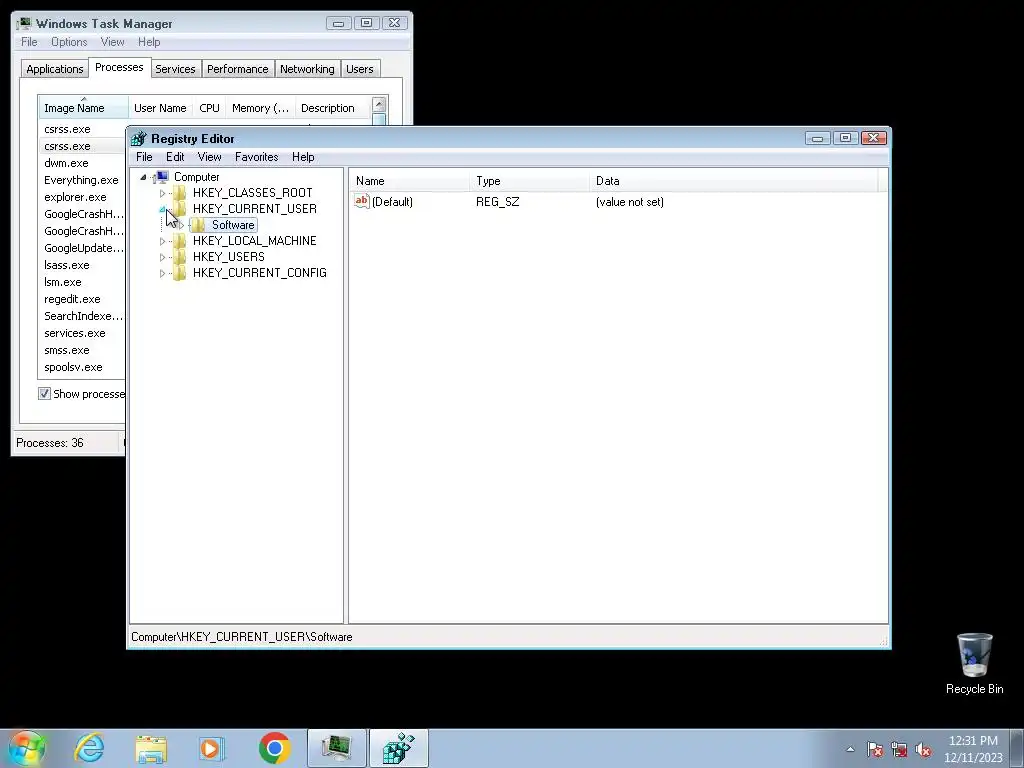1024x768 pixels.
Task: Expand the HKEY_CURRENT_CONFIG node
Action: 163,274
